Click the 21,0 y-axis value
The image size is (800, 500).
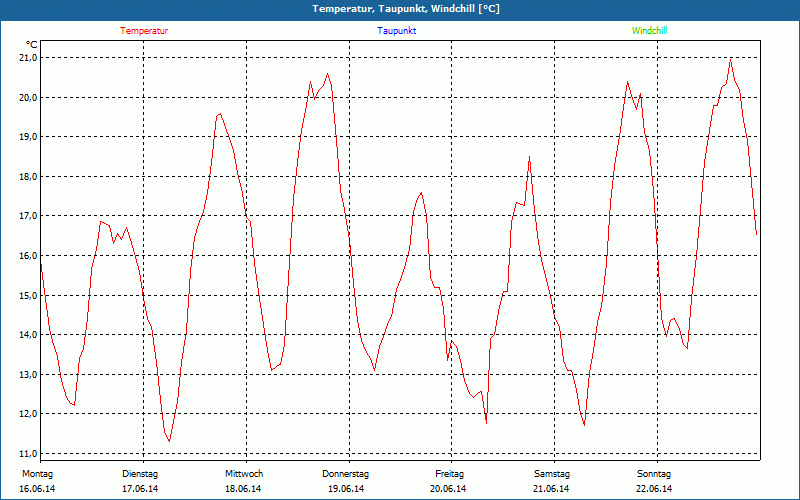click(29, 58)
